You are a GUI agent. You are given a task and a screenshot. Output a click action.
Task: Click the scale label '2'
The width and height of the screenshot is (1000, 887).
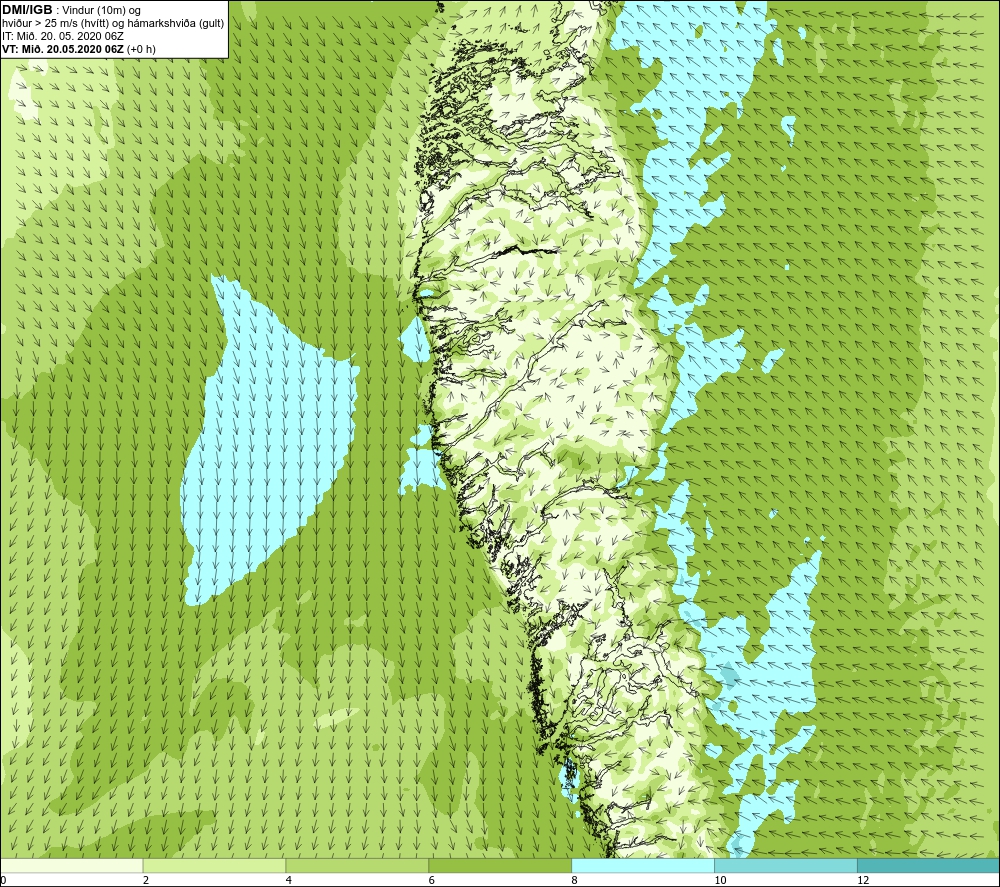click(146, 881)
